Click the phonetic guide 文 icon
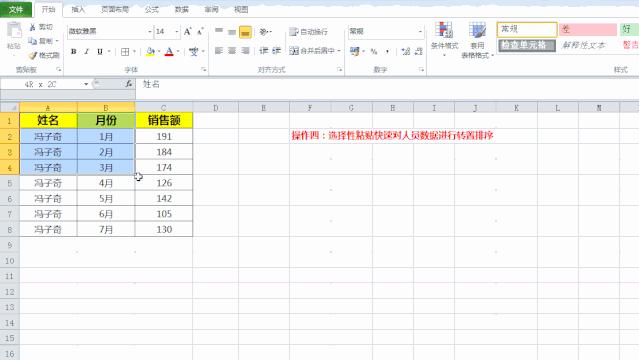639x360 pixels. click(x=194, y=52)
